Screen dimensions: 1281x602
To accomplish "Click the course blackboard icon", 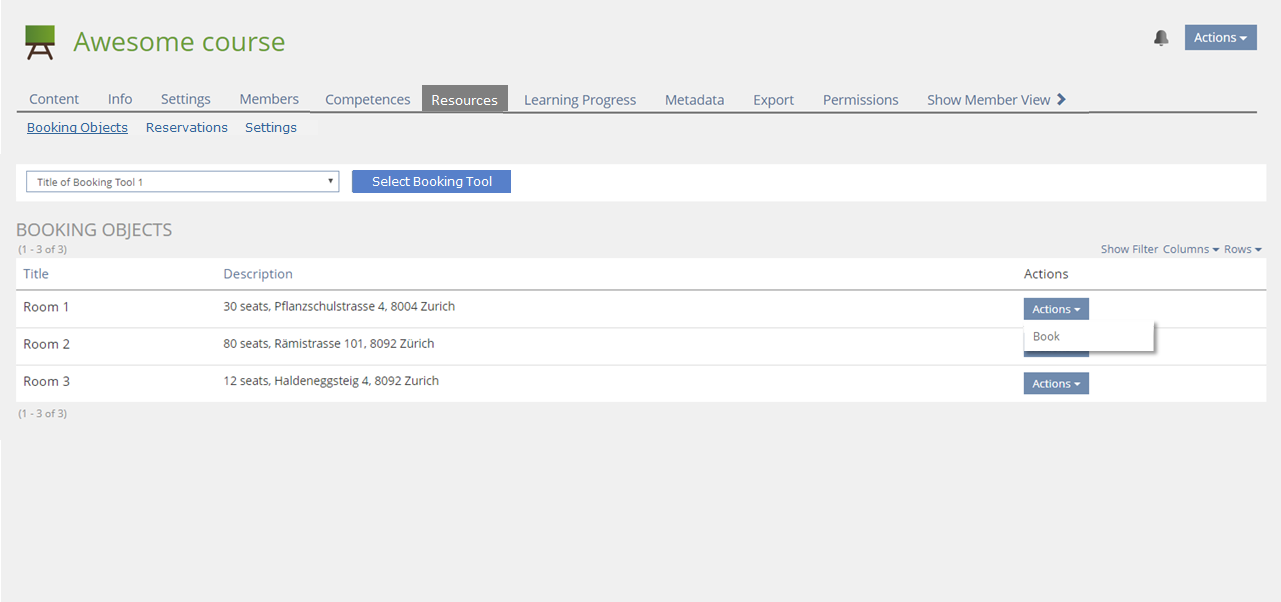I will pos(40,42).
